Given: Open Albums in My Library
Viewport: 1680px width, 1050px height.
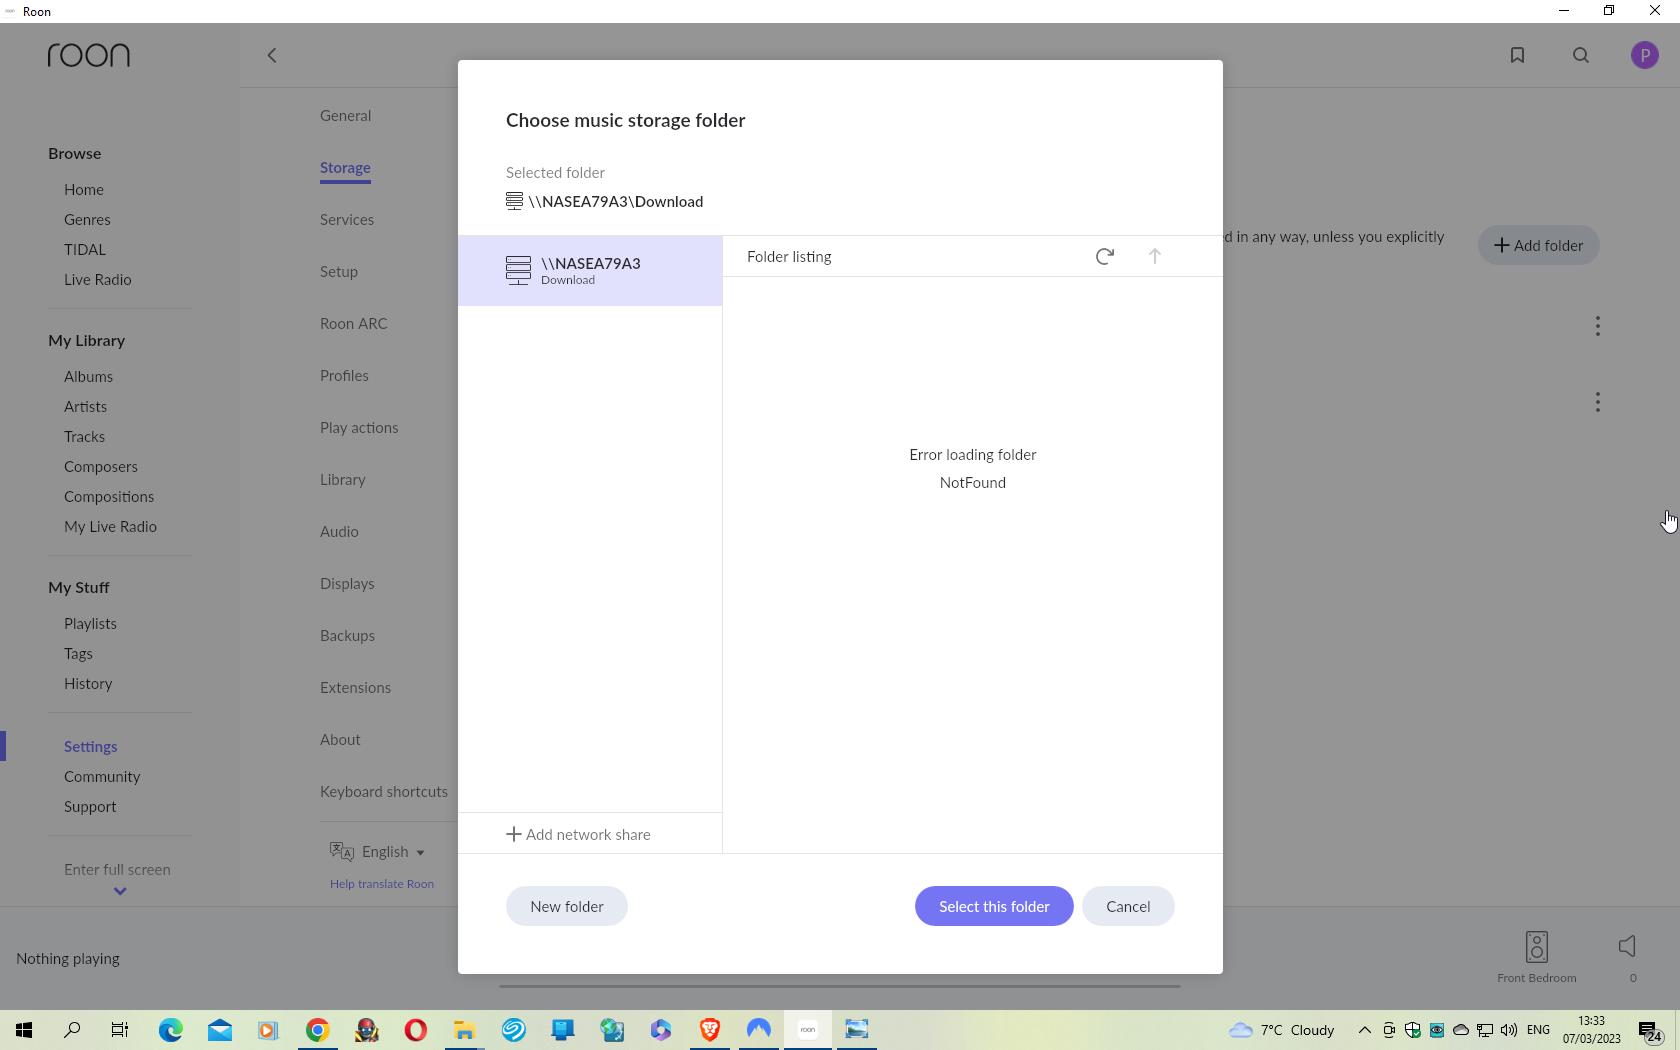Looking at the screenshot, I should tap(88, 376).
